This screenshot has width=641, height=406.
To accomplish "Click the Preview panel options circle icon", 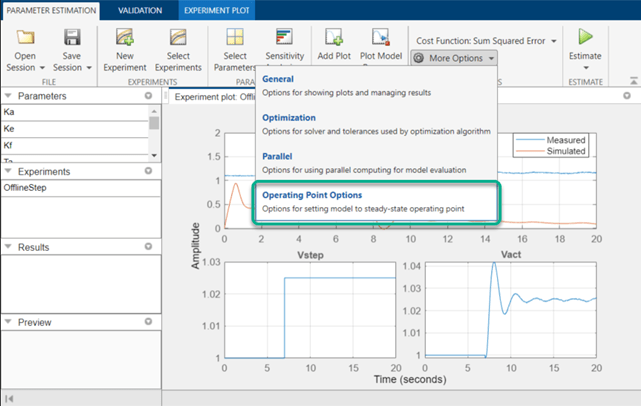I will (148, 322).
